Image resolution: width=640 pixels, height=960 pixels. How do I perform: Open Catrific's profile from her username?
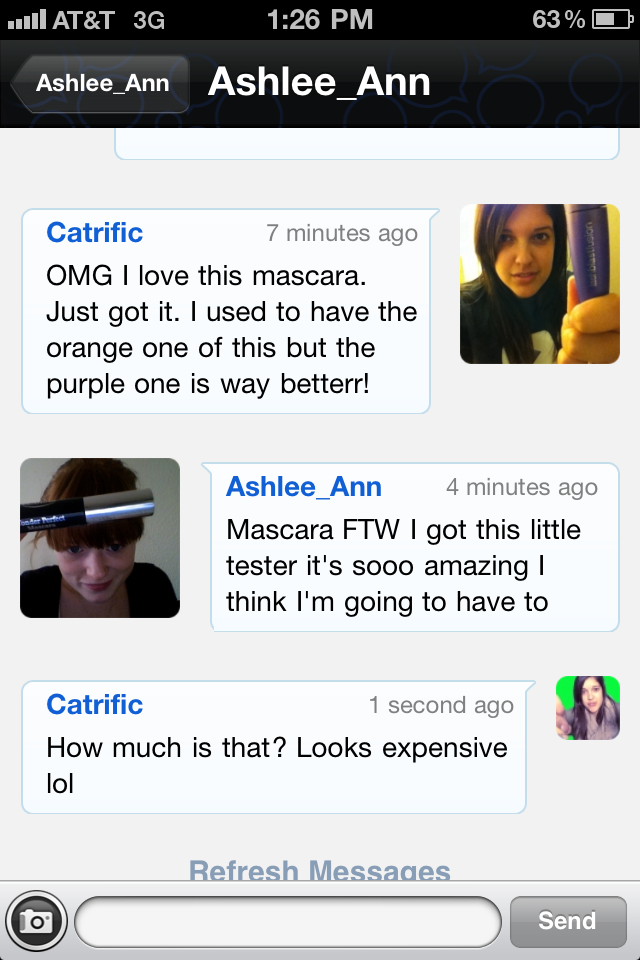[x=94, y=232]
